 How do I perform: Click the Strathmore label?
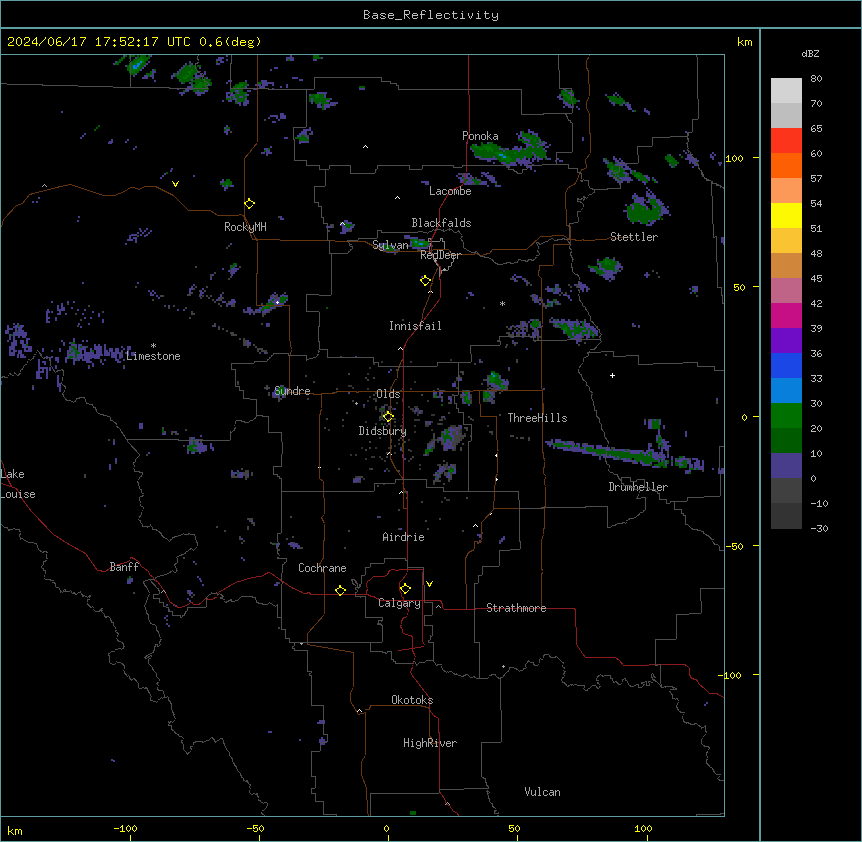516,608
